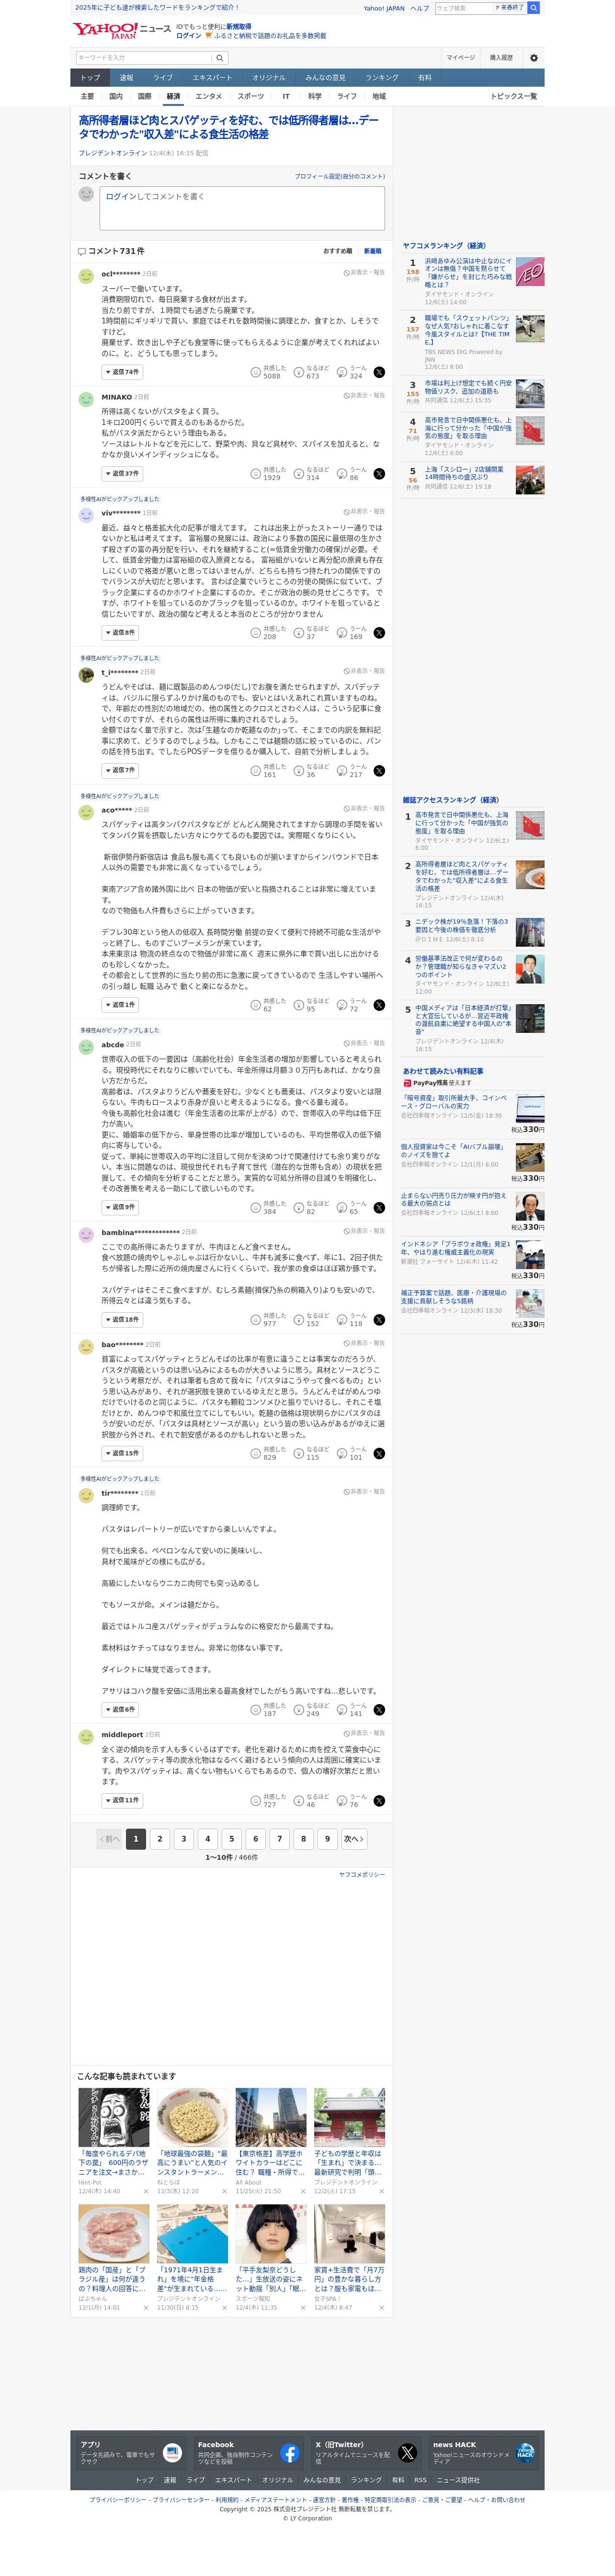615x2576 pixels.
Task: Click なるほど icon on aco comment
Action: 298,1005
